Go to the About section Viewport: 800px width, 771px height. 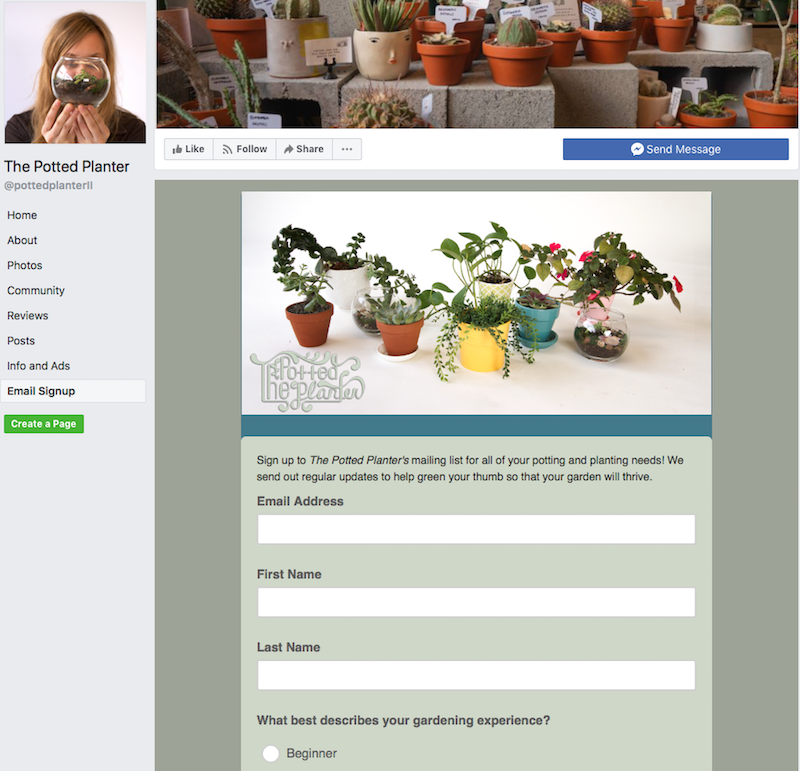pos(22,240)
